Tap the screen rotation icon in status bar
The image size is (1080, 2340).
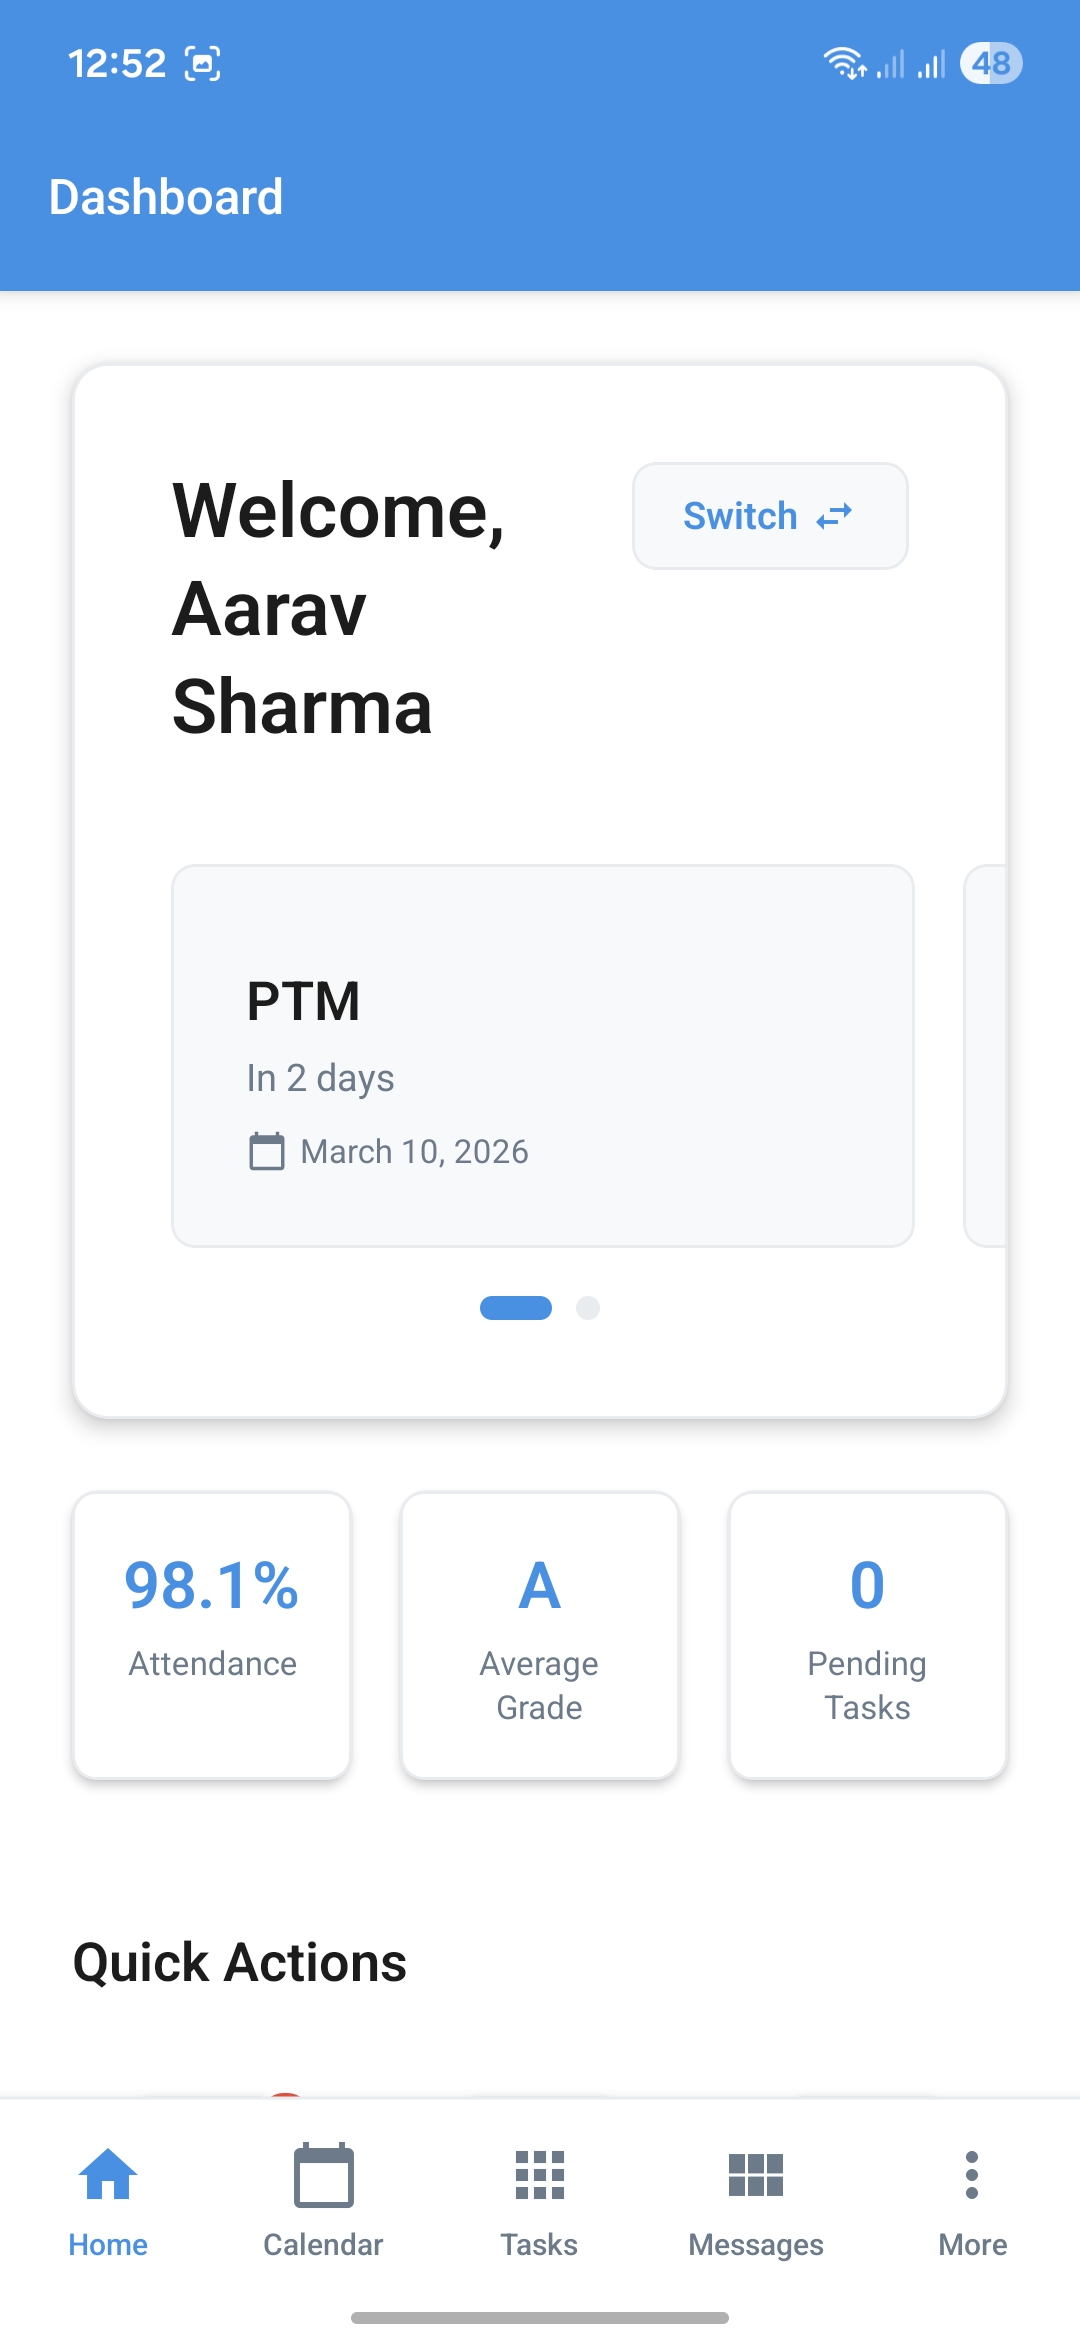pyautogui.click(x=203, y=62)
